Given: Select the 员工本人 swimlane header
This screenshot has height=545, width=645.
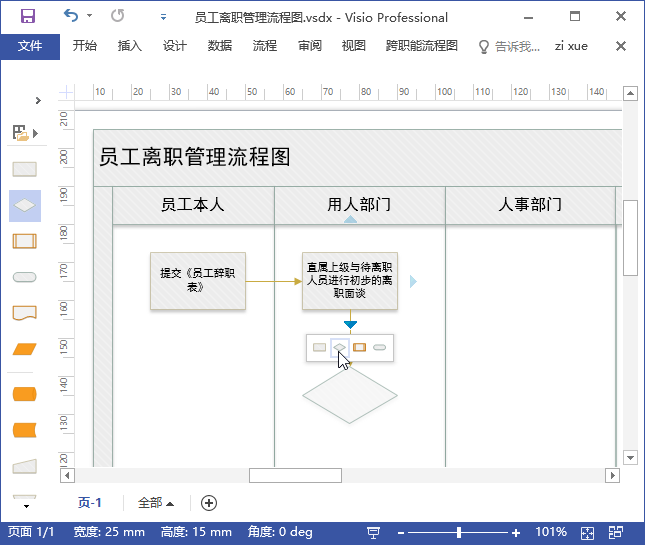Looking at the screenshot, I should click(193, 205).
